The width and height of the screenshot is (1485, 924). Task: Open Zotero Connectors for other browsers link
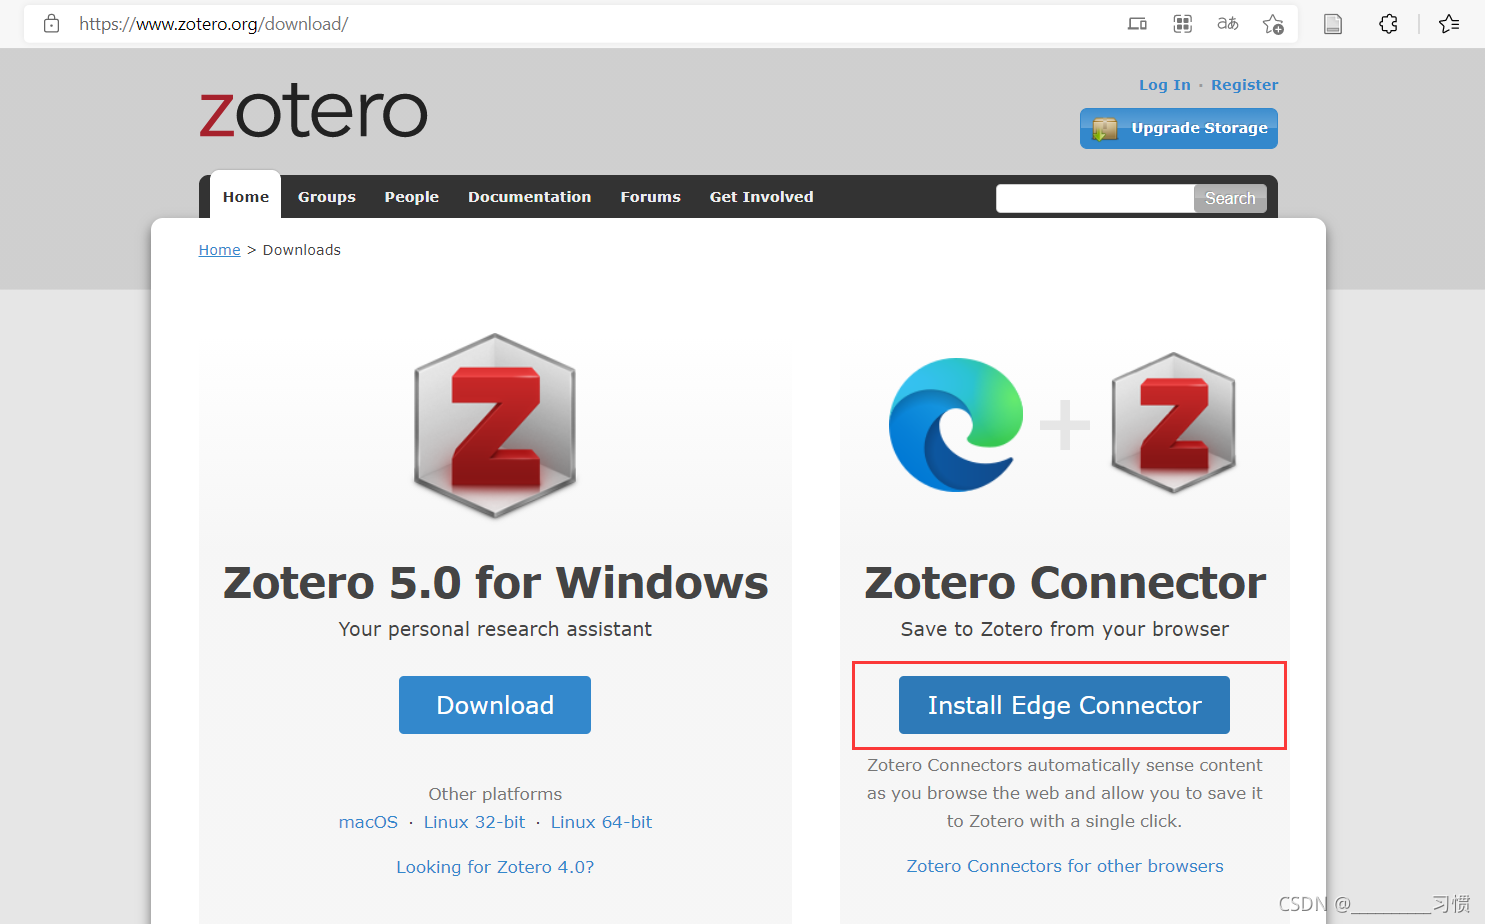1065,866
